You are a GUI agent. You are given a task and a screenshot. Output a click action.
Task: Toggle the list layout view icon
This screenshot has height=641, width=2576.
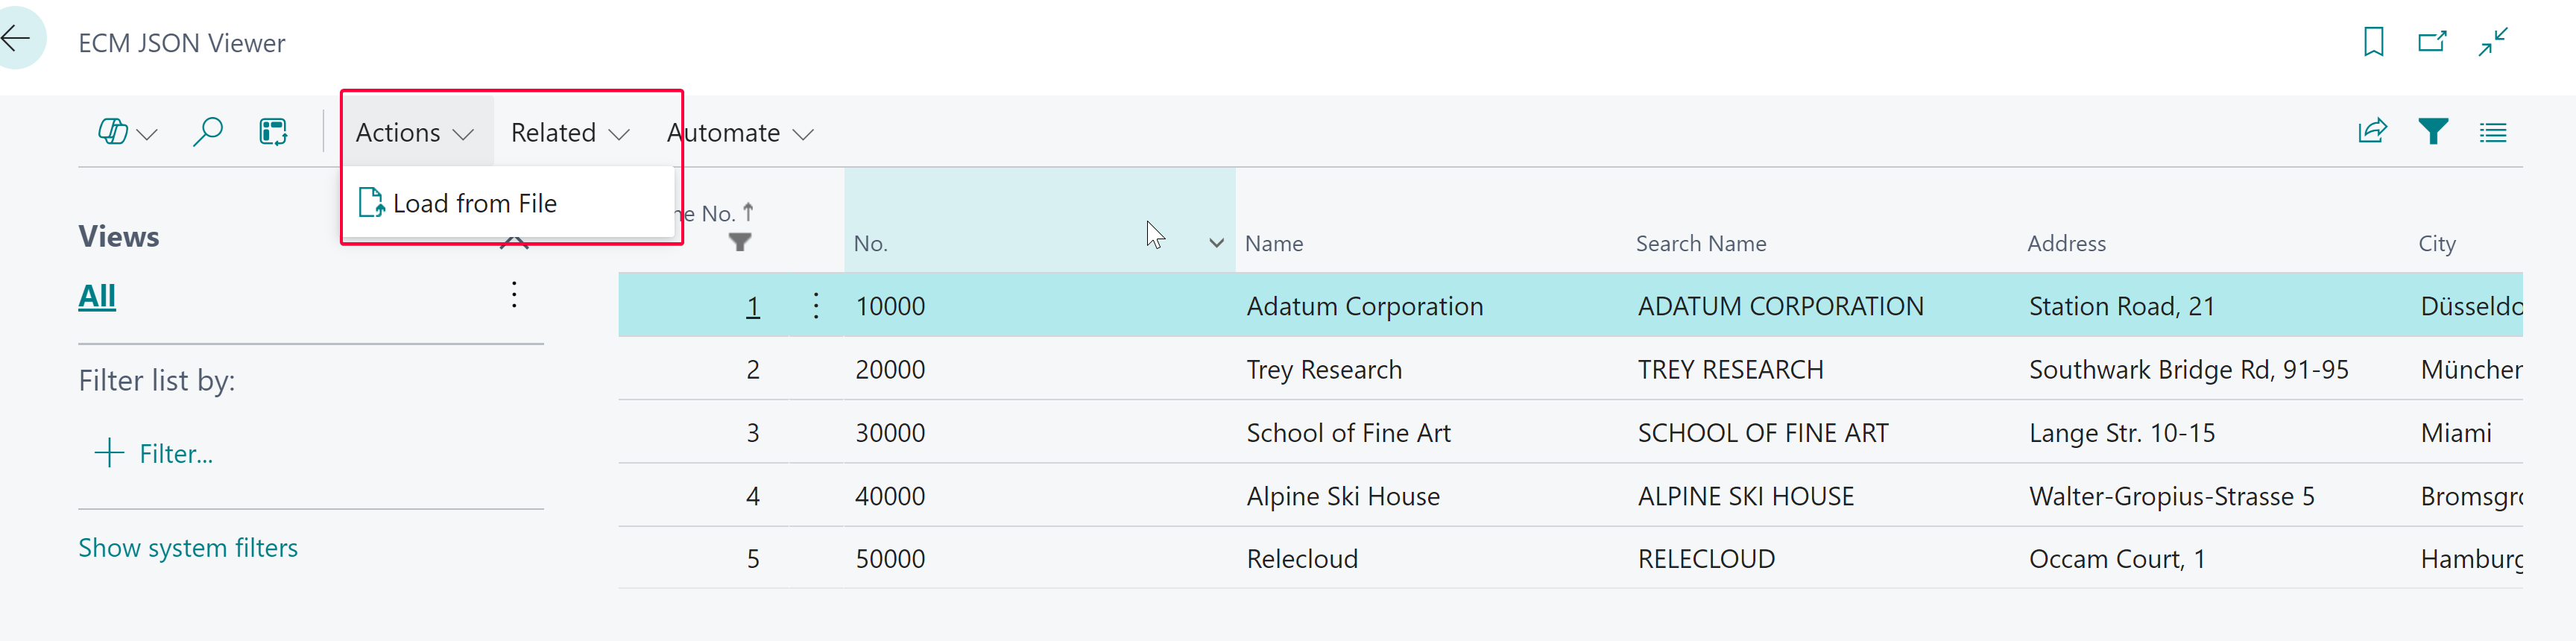tap(2493, 132)
